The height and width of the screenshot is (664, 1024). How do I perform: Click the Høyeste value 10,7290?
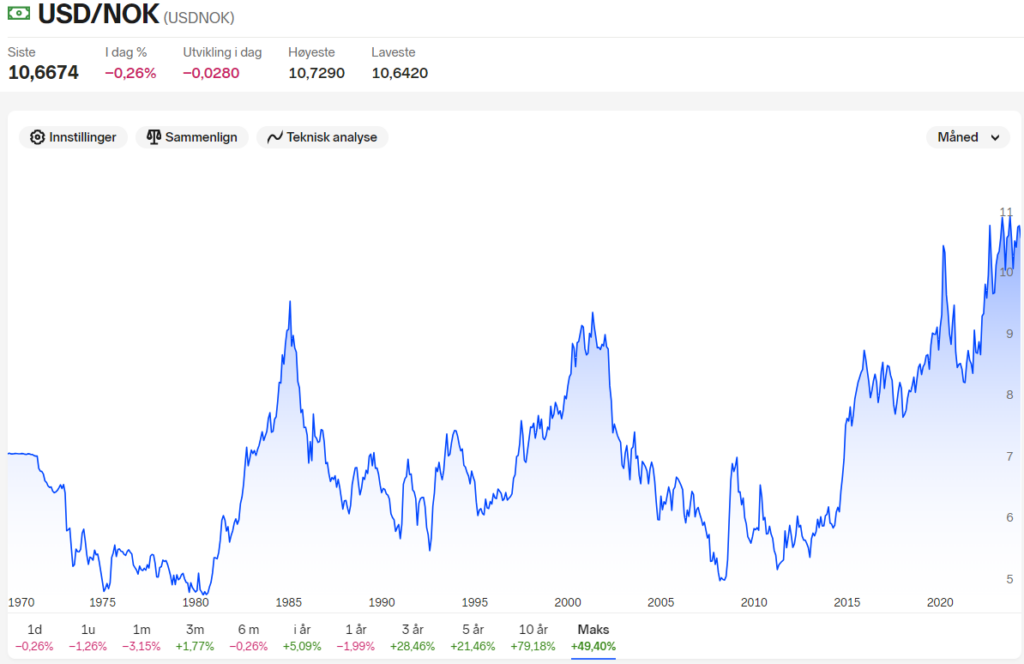click(x=317, y=73)
